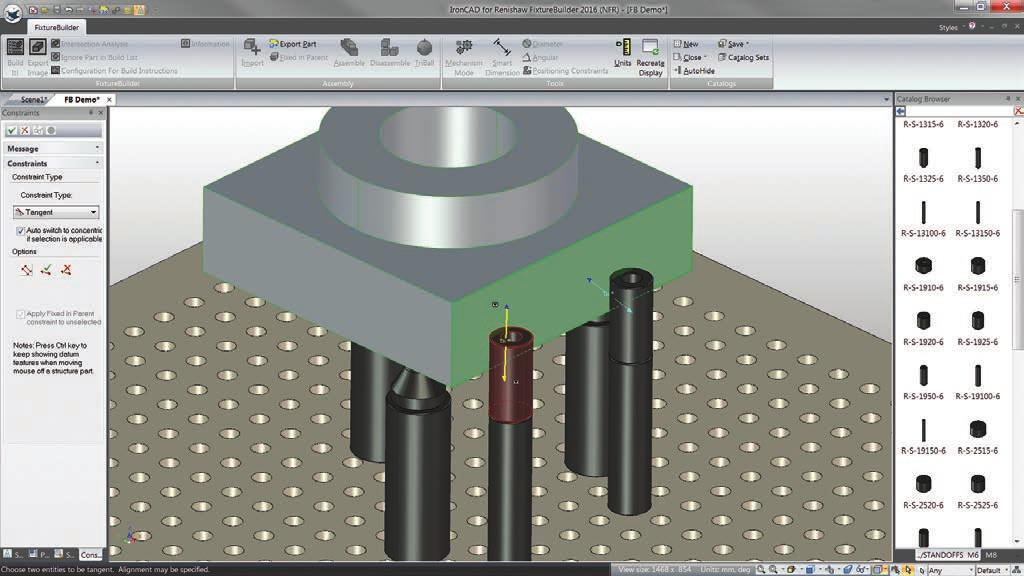Open the catalog Save dropdown
This screenshot has width=1024, height=576.
(x=733, y=44)
